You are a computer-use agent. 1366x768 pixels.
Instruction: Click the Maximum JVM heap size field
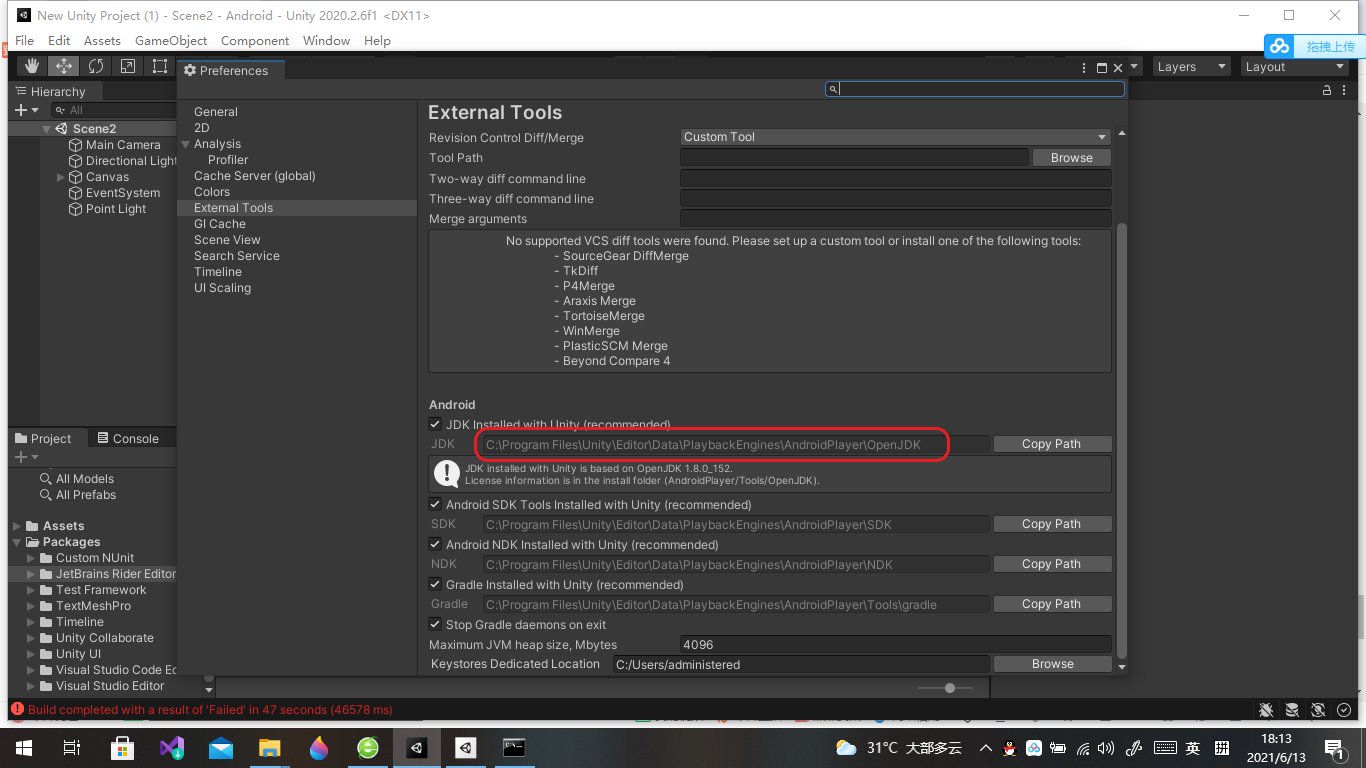coord(895,645)
